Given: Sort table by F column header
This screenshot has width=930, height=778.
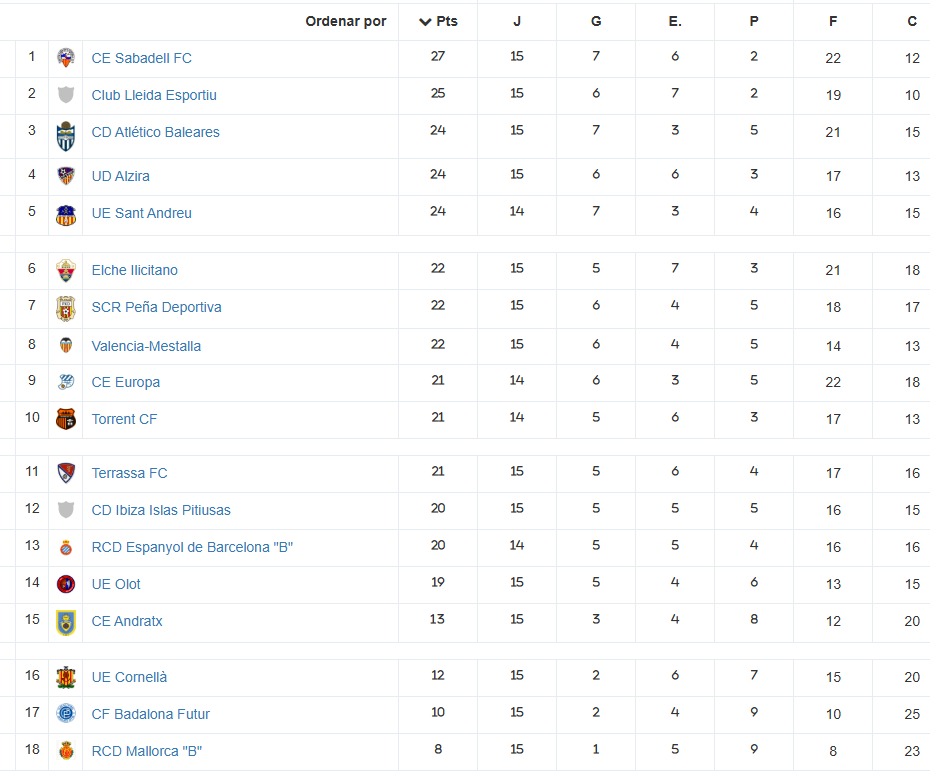Looking at the screenshot, I should [833, 21].
